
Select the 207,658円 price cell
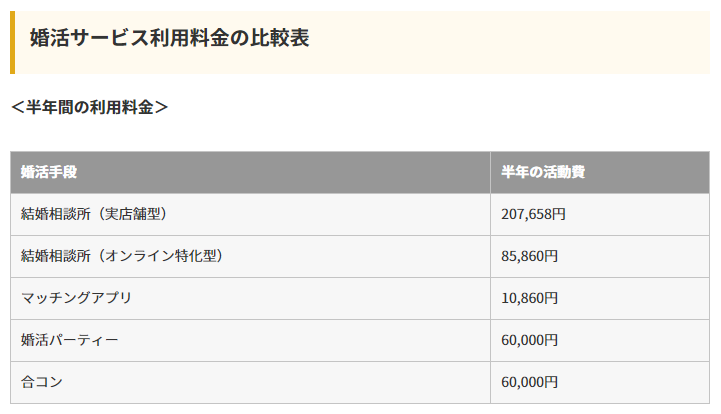pyautogui.click(x=534, y=214)
